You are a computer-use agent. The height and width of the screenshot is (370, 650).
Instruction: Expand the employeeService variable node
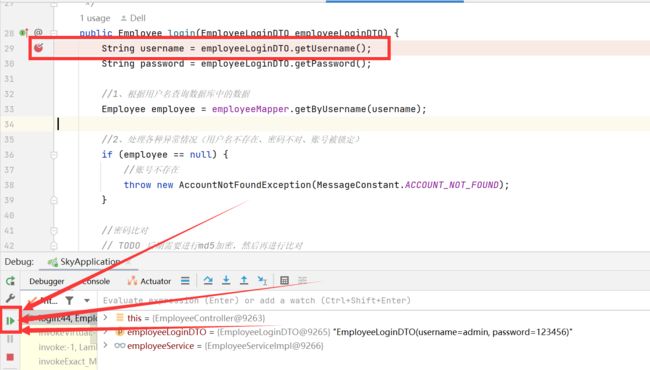pos(106,345)
